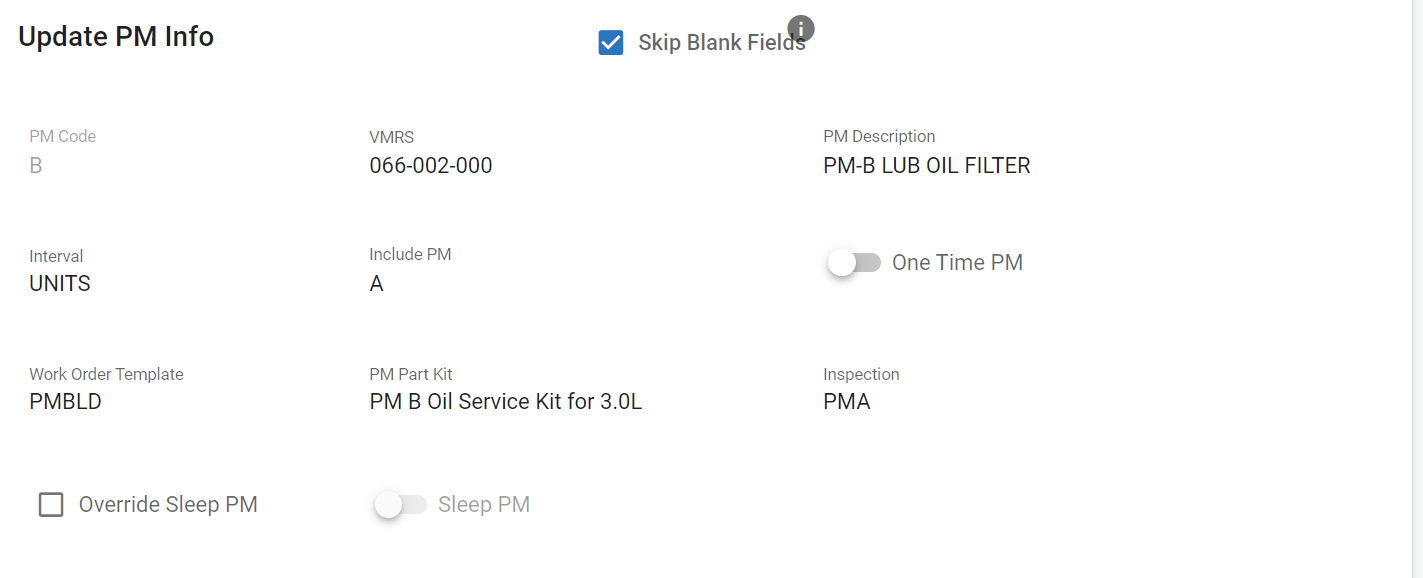Click the Override Sleep PM label text
Image resolution: width=1423 pixels, height=578 pixels.
168,505
